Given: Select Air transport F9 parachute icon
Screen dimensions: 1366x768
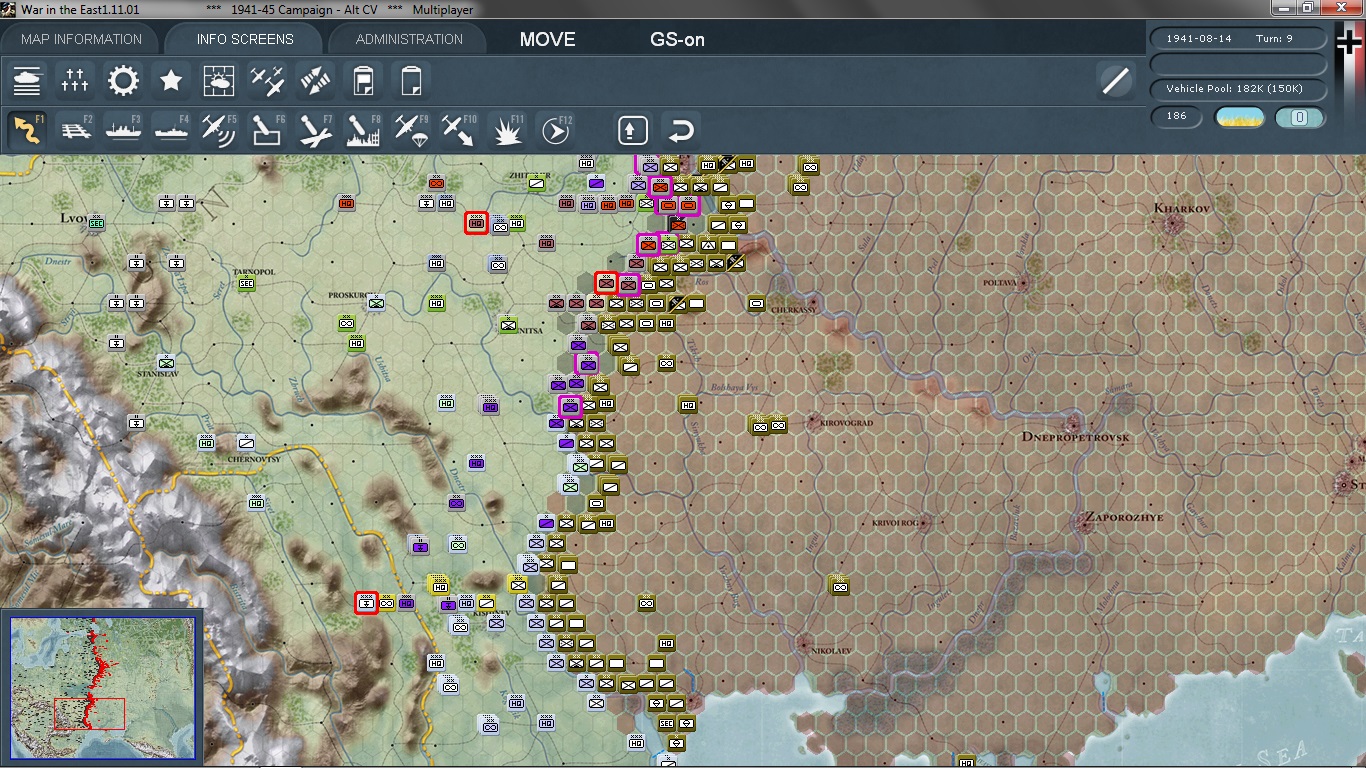Looking at the screenshot, I should pyautogui.click(x=412, y=130).
